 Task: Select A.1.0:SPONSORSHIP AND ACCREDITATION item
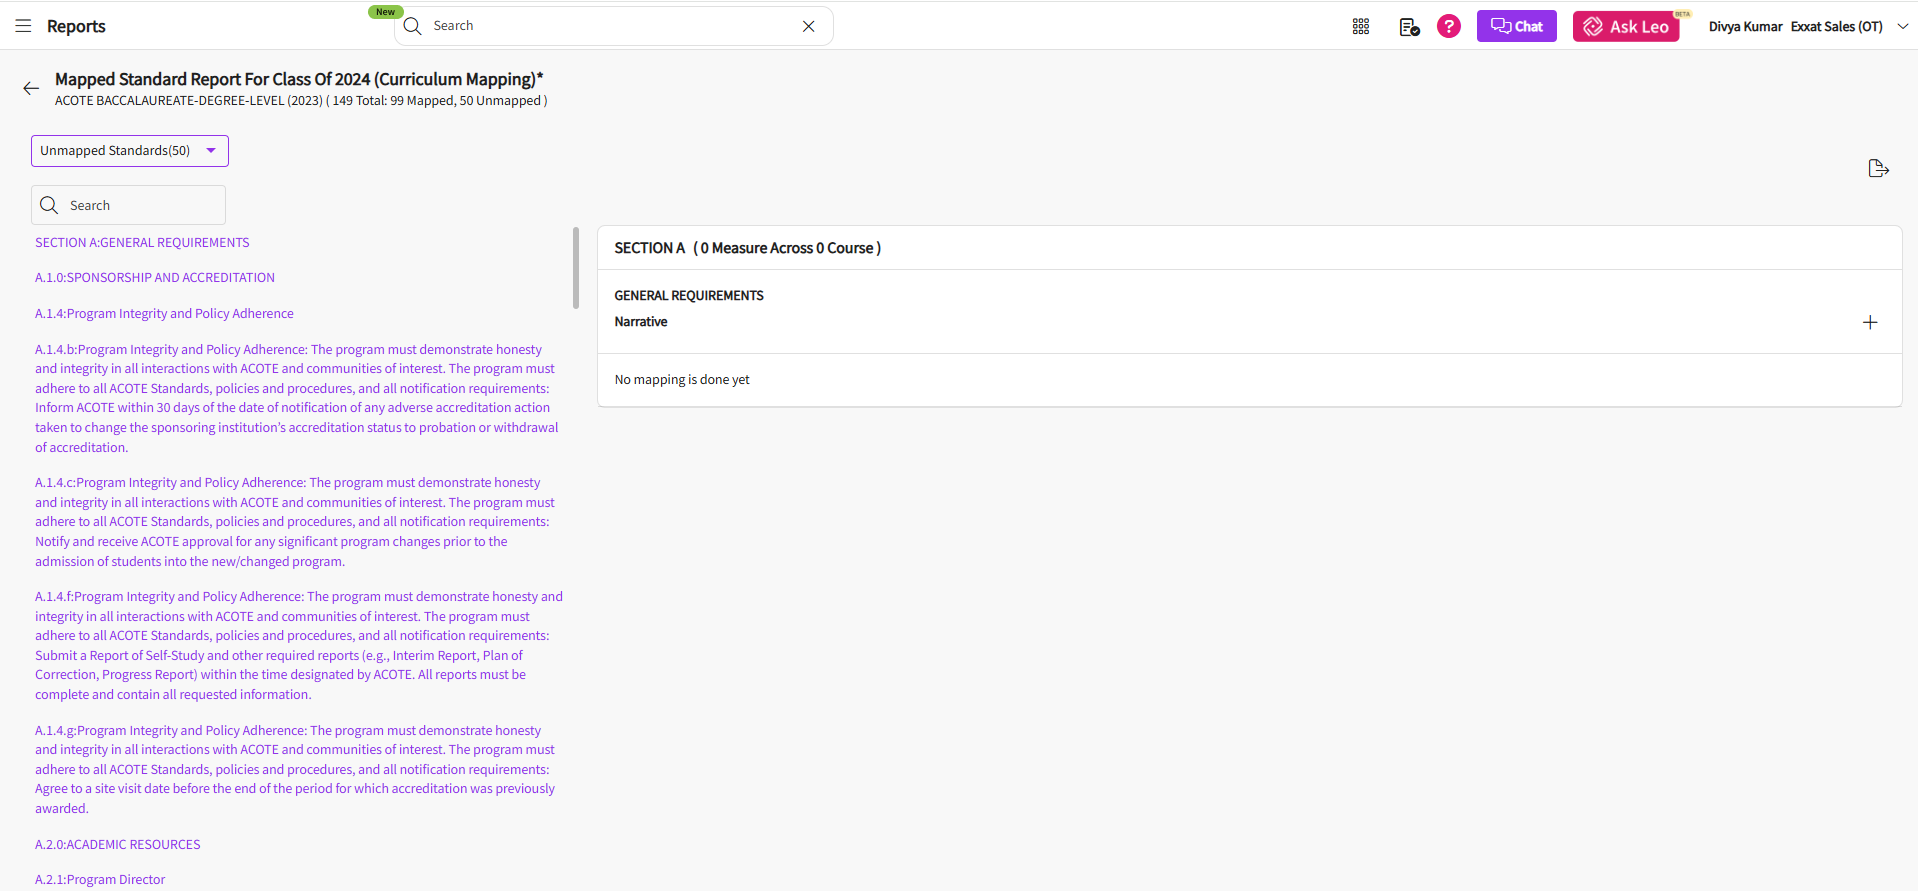155,278
